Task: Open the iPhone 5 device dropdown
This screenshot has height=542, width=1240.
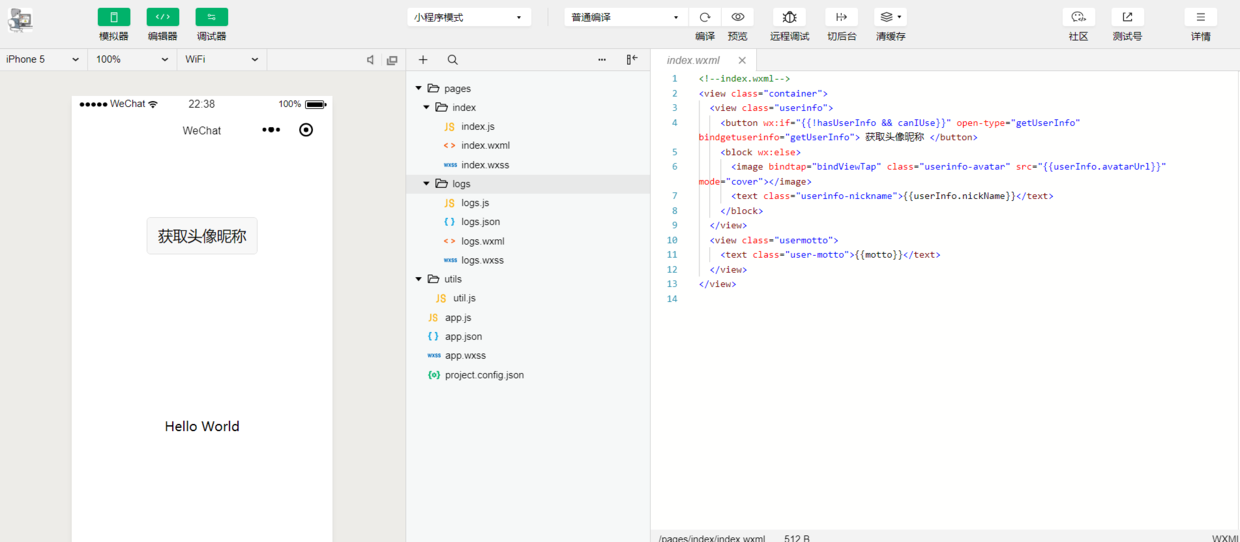Action: point(43,60)
